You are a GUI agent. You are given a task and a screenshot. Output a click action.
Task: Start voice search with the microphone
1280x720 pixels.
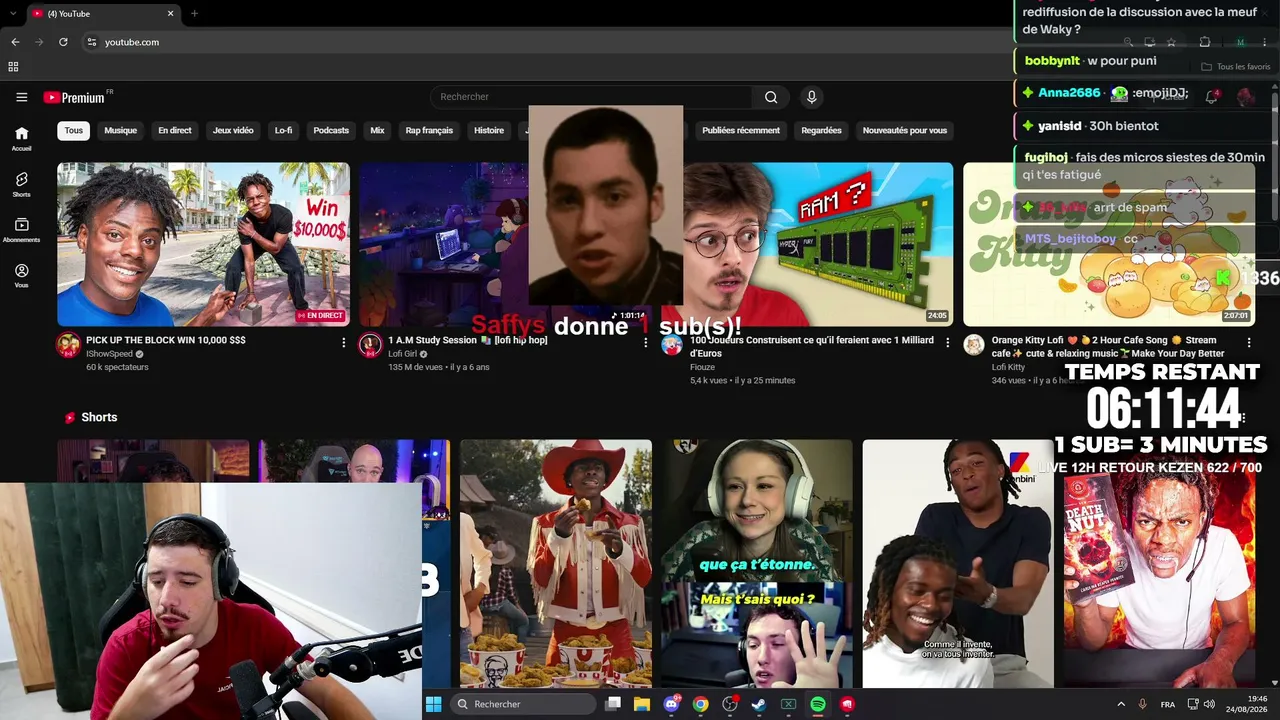click(811, 97)
